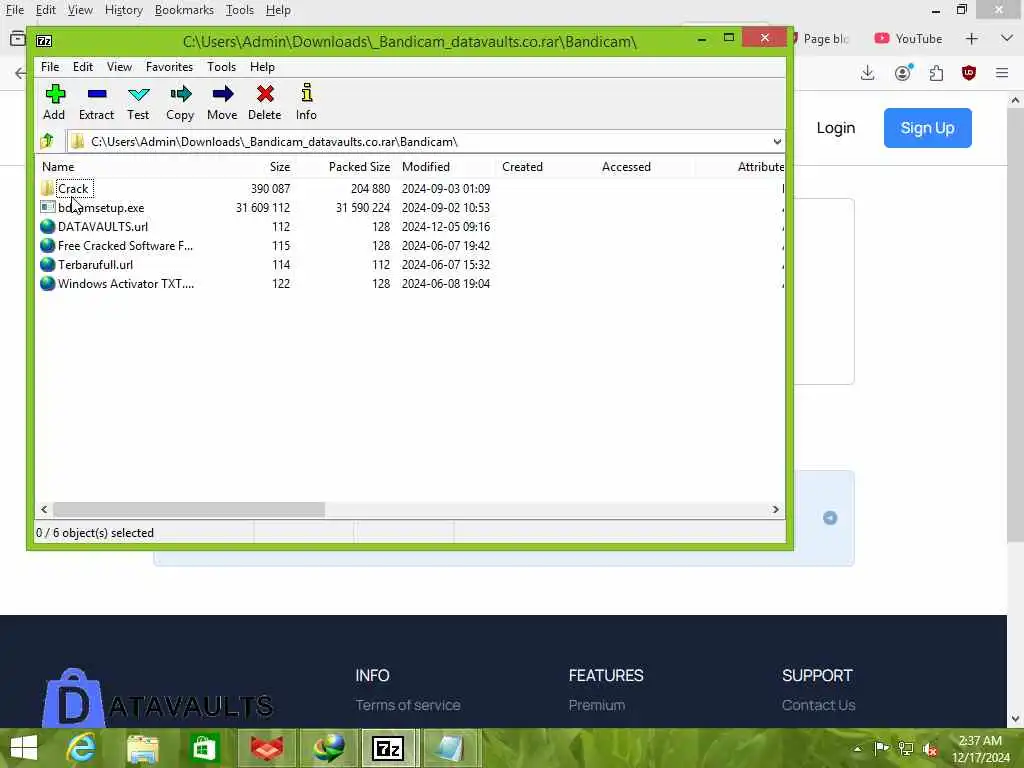Test the archive with the Test button

138,102
